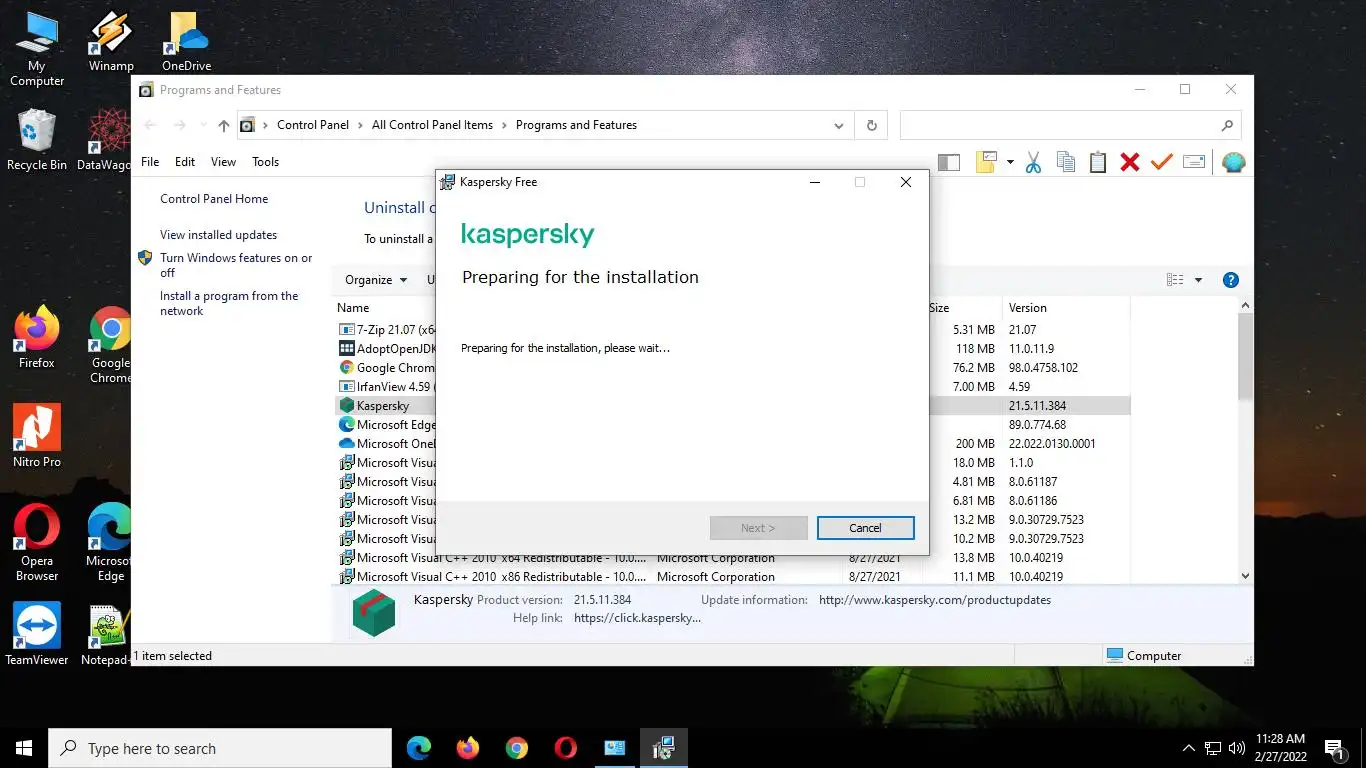The height and width of the screenshot is (768, 1366).
Task: Click the envelope Email icon in the toolbar
Action: (1194, 162)
